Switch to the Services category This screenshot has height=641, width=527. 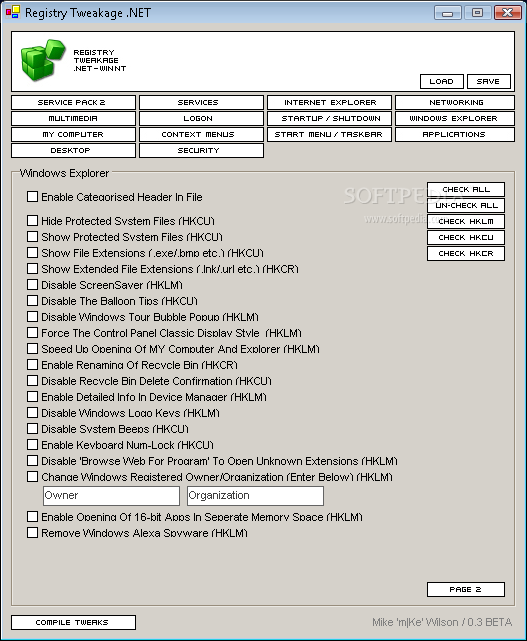[201, 102]
